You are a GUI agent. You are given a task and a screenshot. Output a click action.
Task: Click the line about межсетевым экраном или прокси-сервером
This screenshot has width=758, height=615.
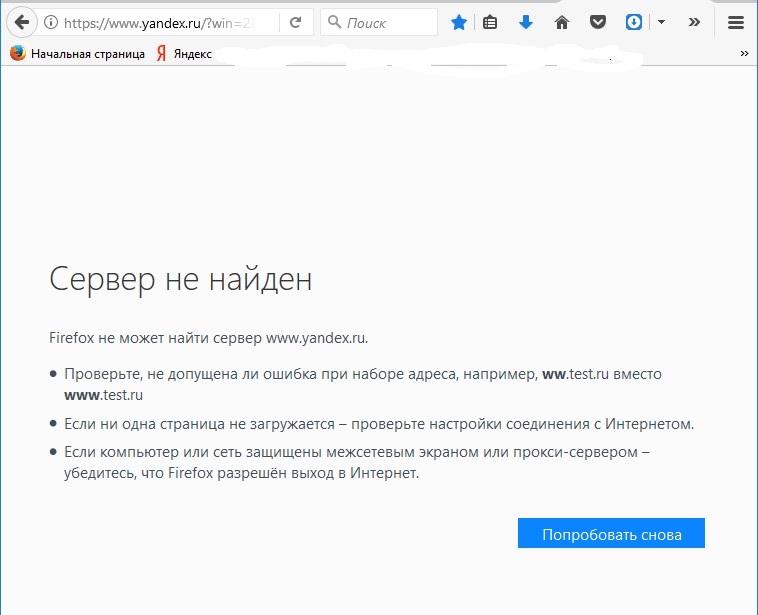pyautogui.click(x=357, y=462)
